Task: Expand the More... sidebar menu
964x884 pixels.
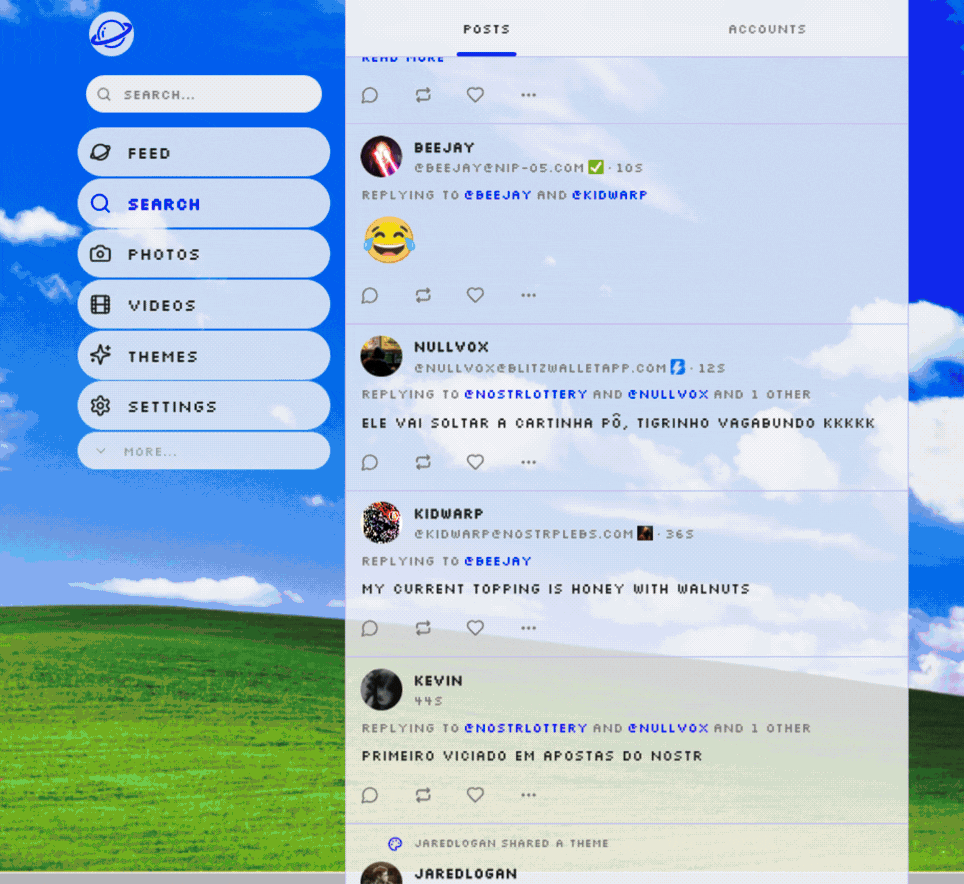Action: pyautogui.click(x=203, y=451)
